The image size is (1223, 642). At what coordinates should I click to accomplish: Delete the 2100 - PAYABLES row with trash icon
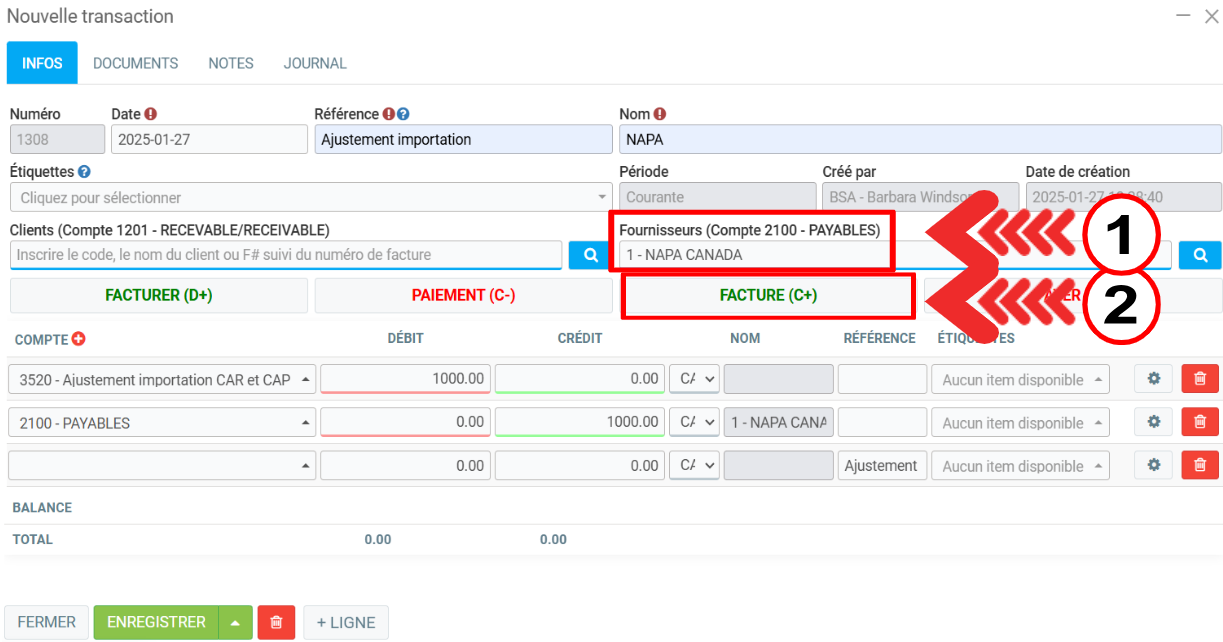coord(1200,422)
